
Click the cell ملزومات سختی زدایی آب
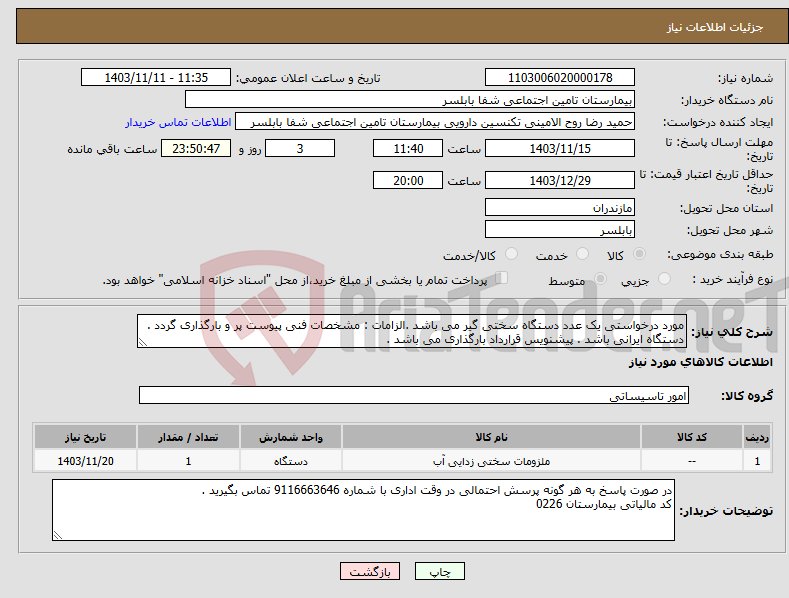(x=491, y=461)
